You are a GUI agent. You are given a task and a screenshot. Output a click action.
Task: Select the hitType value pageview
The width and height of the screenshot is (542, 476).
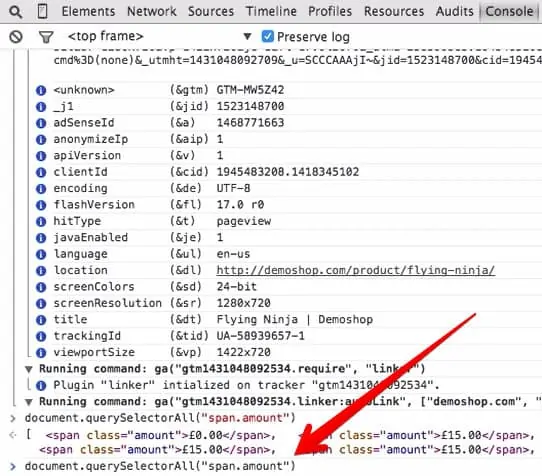[x=244, y=221]
